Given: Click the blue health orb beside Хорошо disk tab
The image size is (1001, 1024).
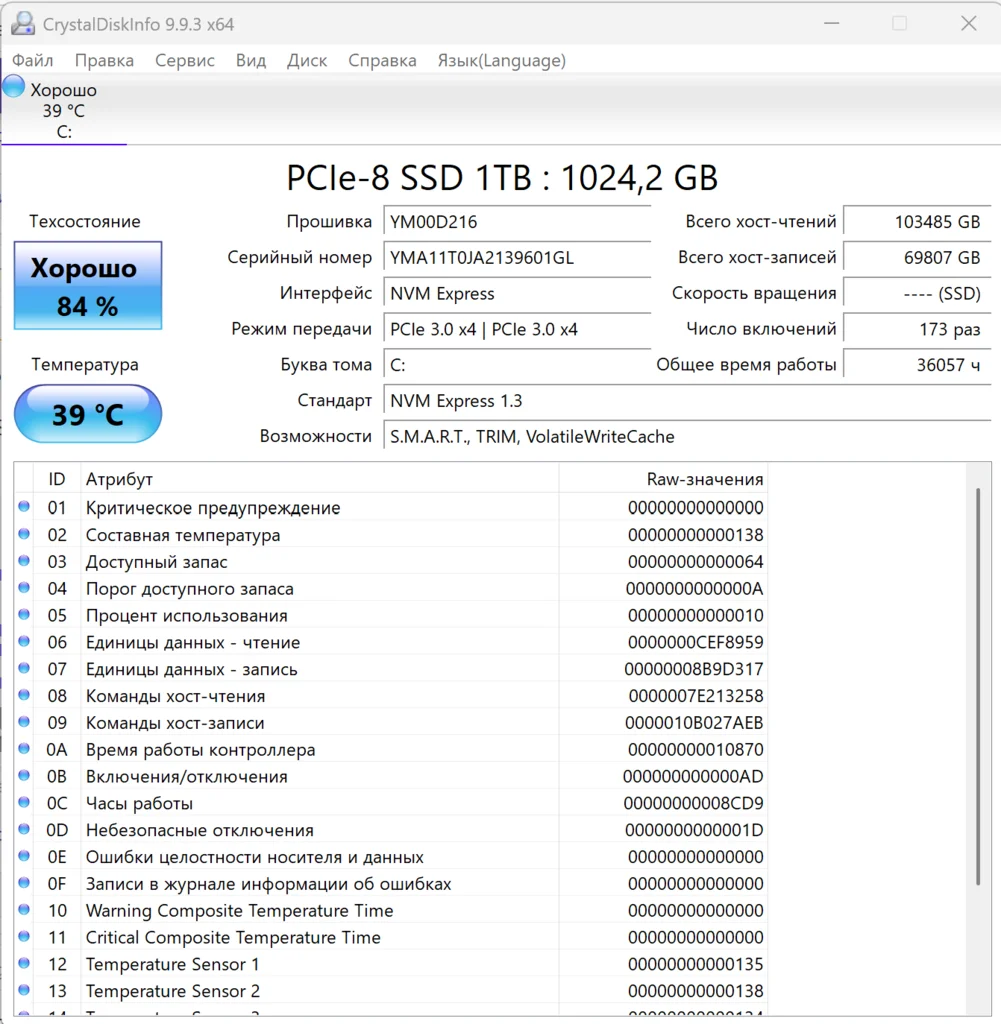Looking at the screenshot, I should (13, 87).
